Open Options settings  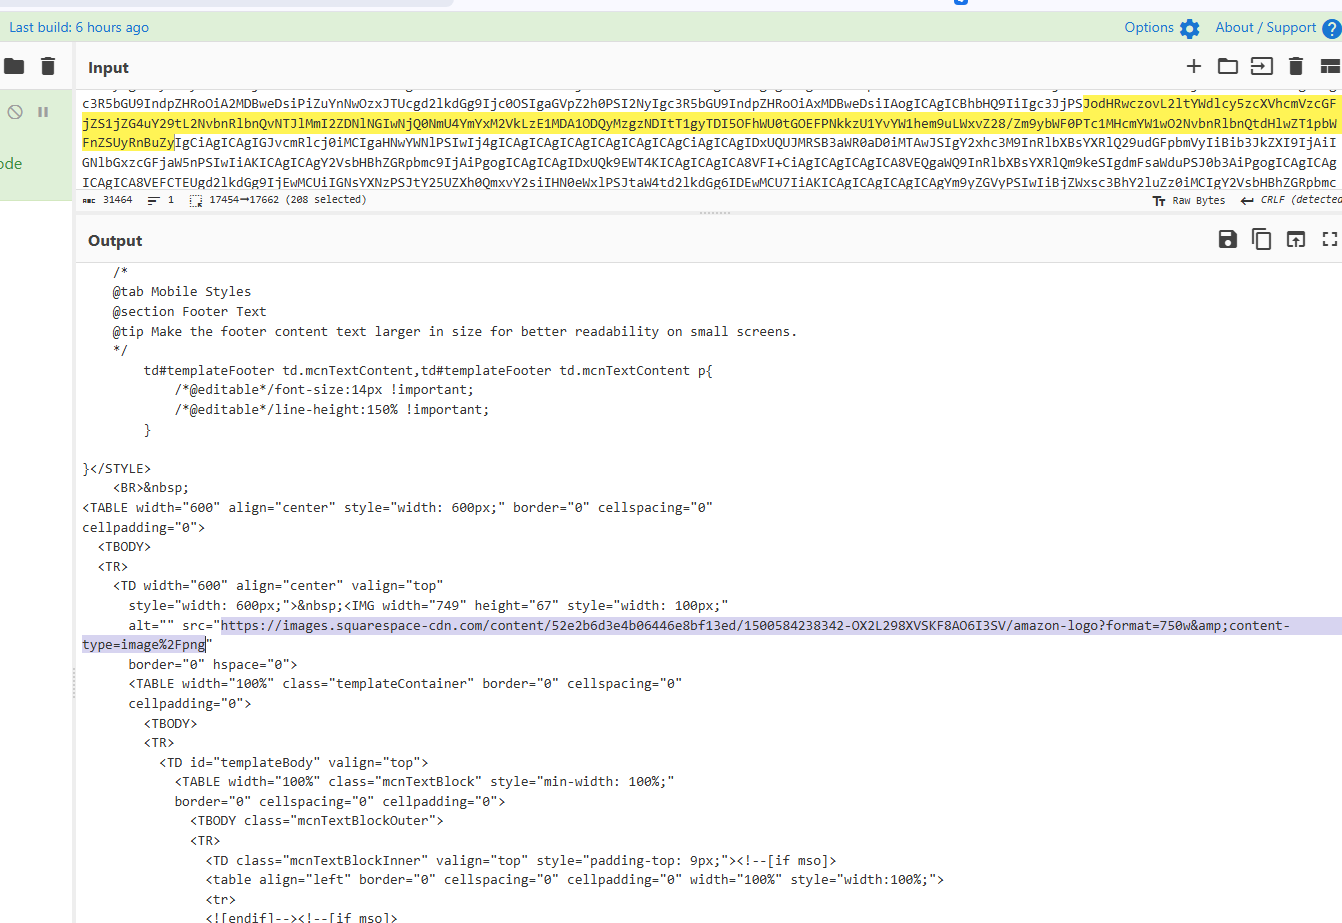click(x=1161, y=28)
